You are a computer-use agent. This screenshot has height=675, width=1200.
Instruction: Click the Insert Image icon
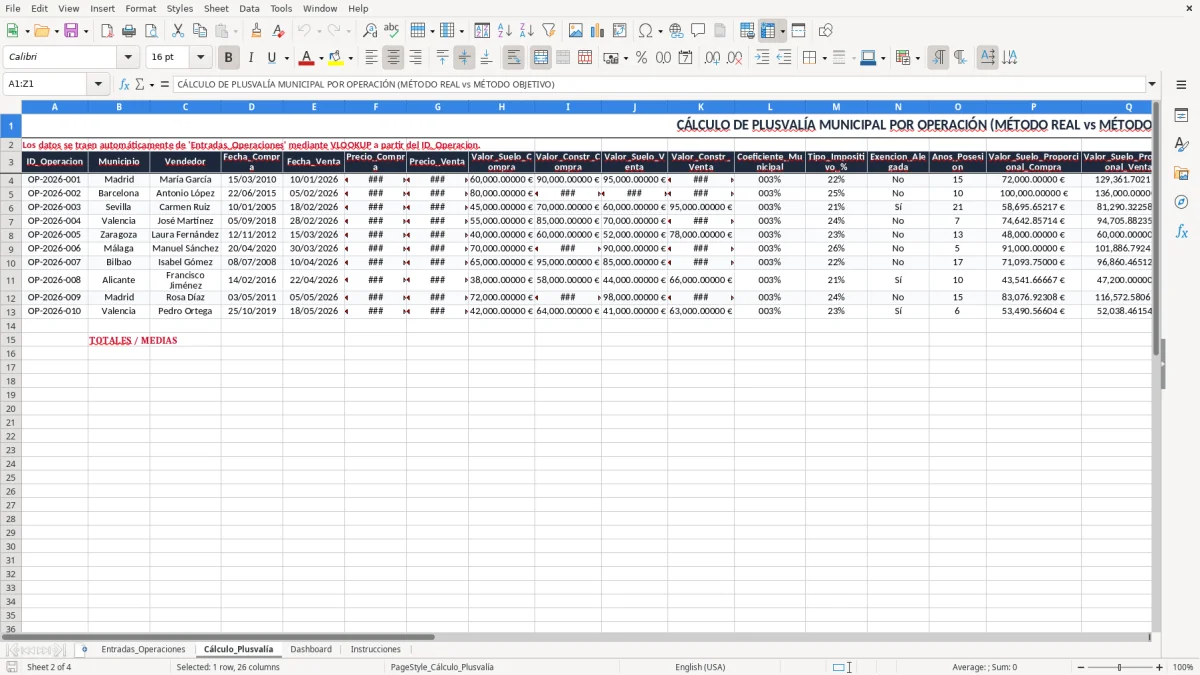[576, 31]
